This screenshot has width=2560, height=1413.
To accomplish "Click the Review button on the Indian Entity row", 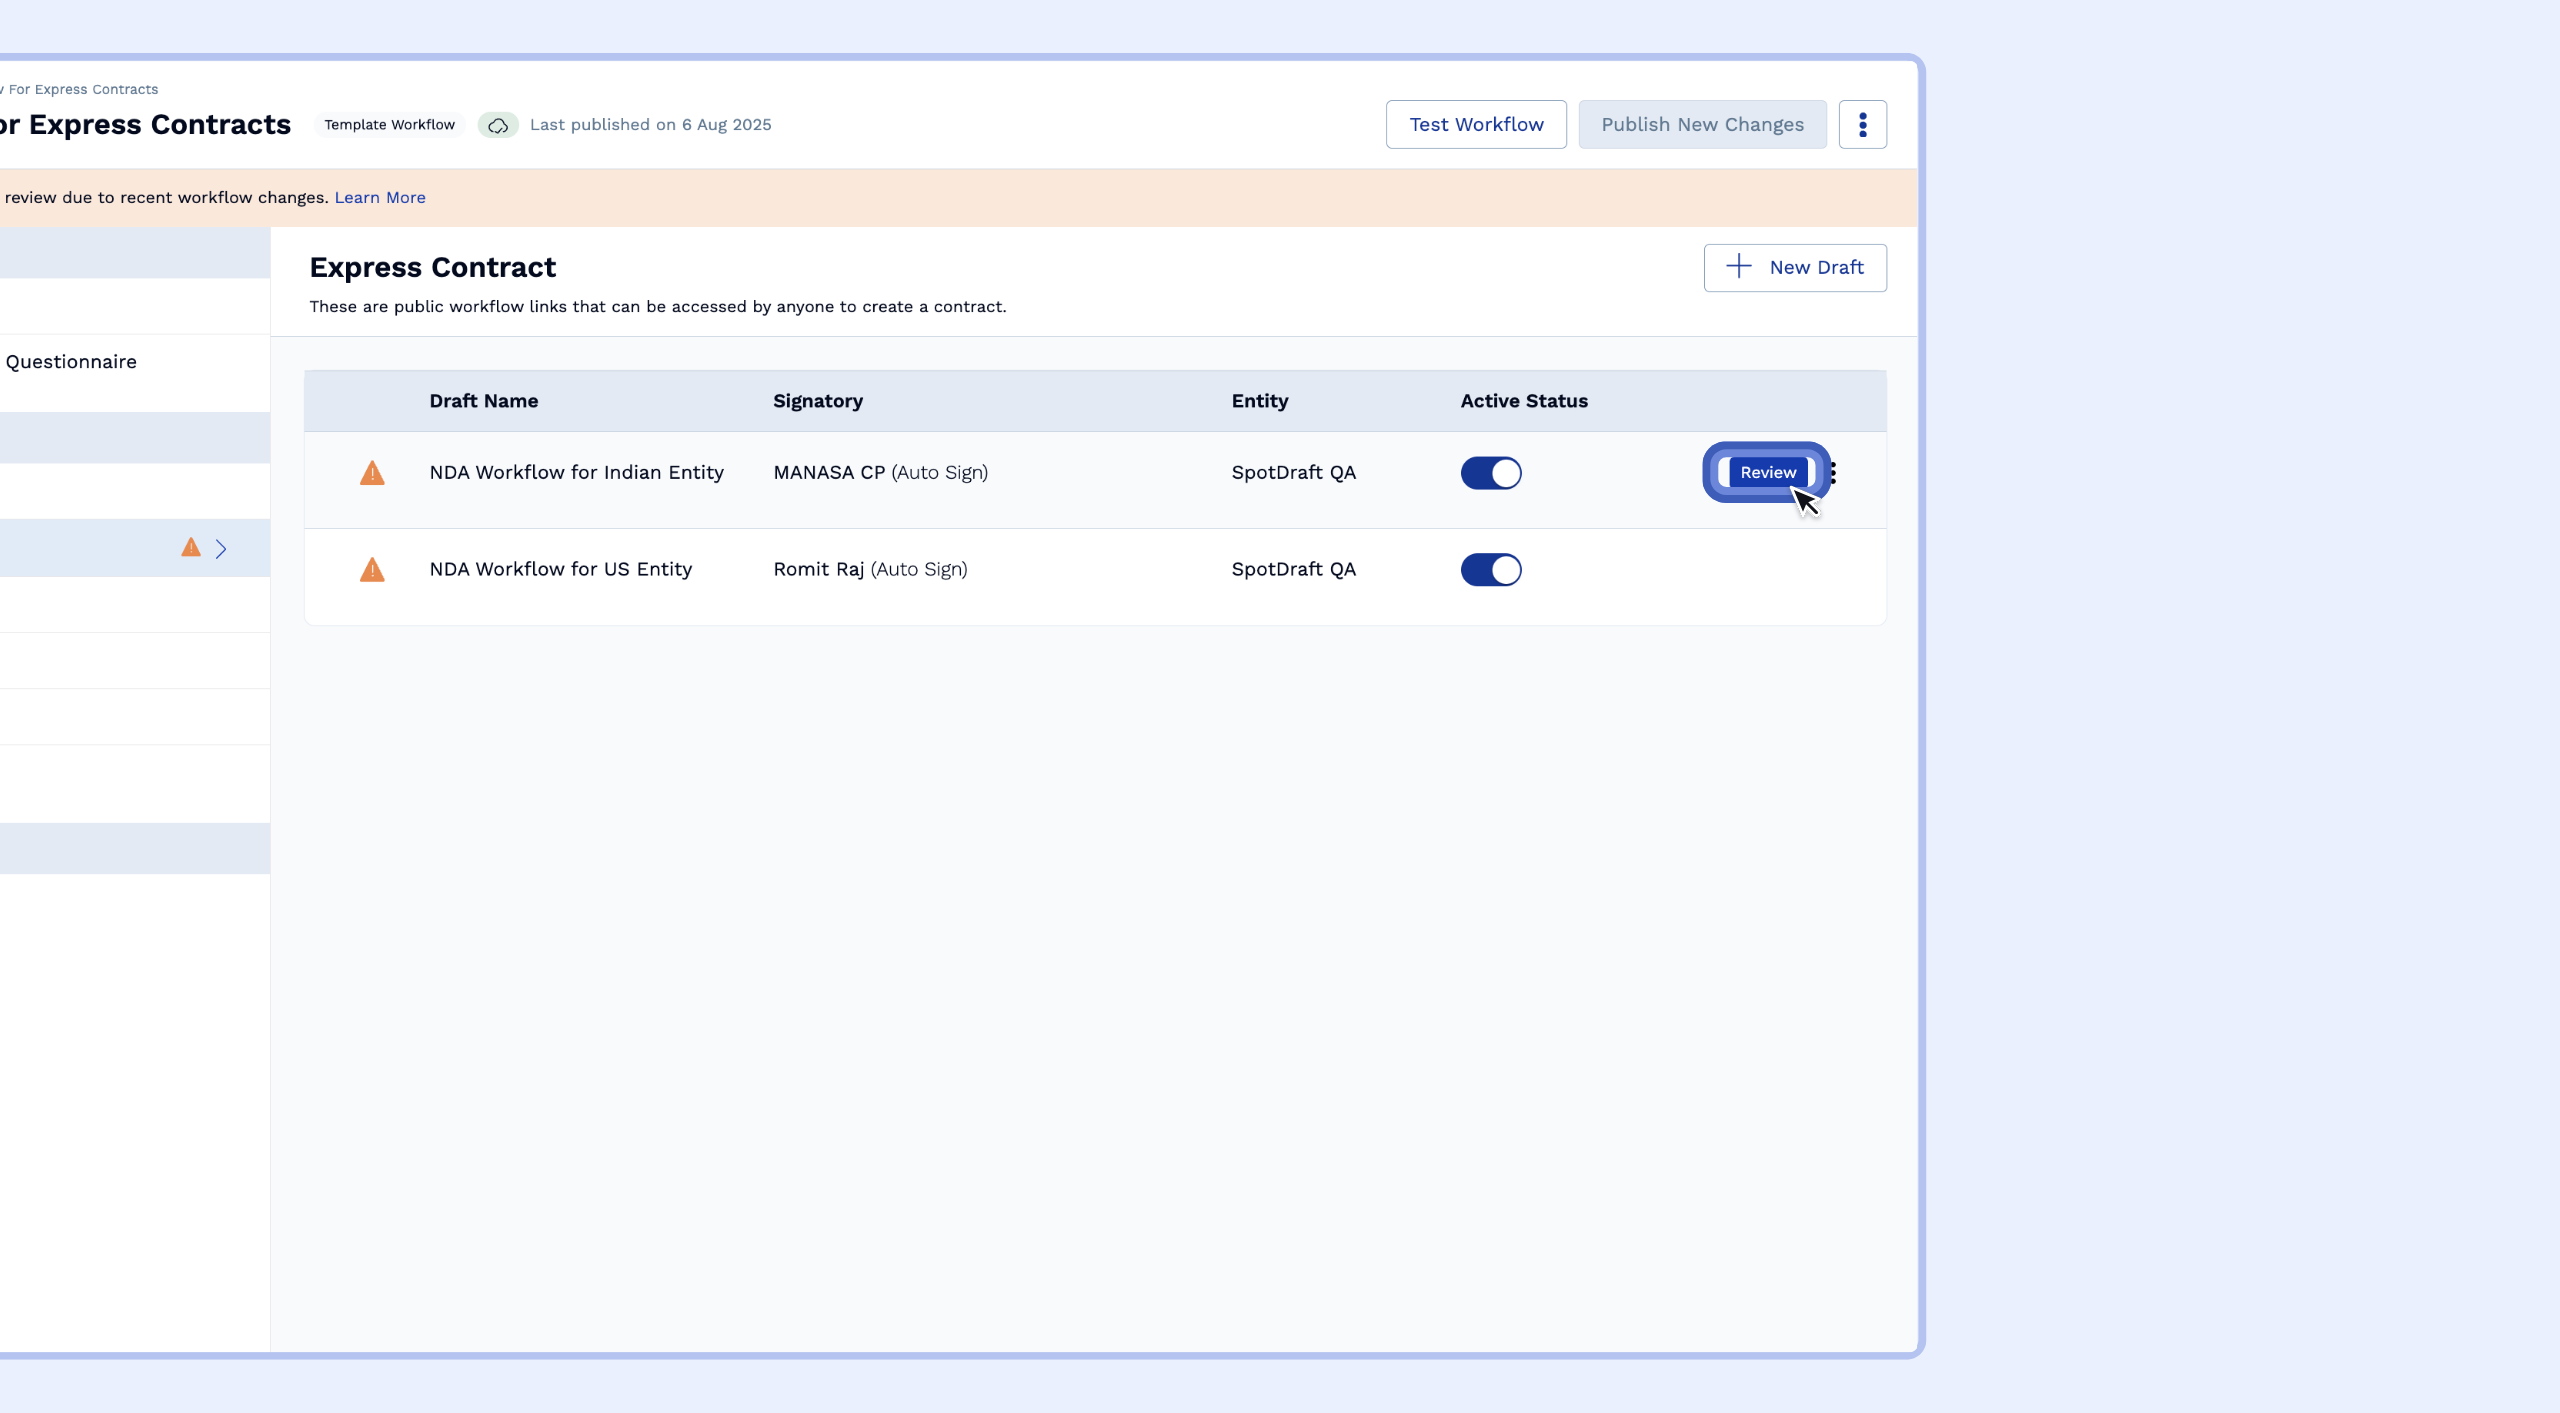I will tap(1767, 472).
